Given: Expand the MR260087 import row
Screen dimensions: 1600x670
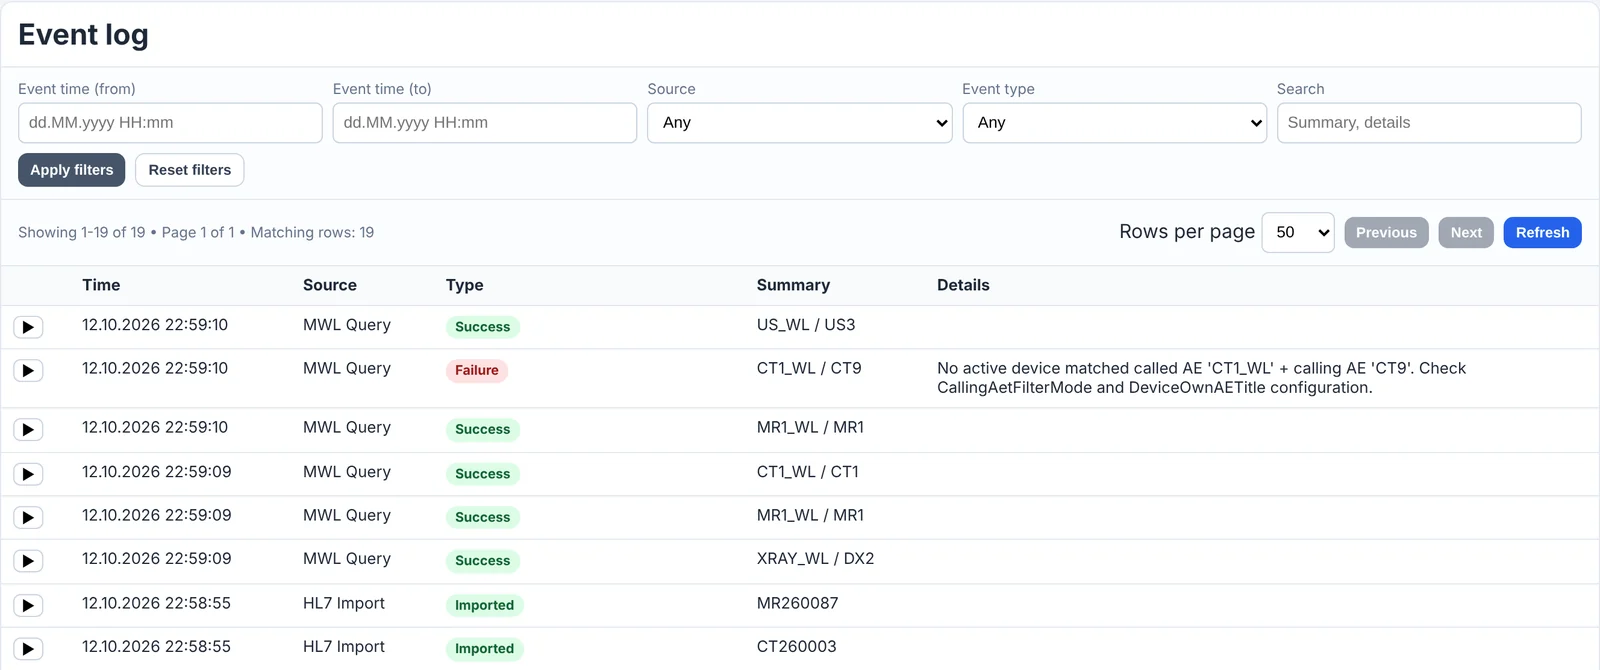Looking at the screenshot, I should tap(28, 605).
